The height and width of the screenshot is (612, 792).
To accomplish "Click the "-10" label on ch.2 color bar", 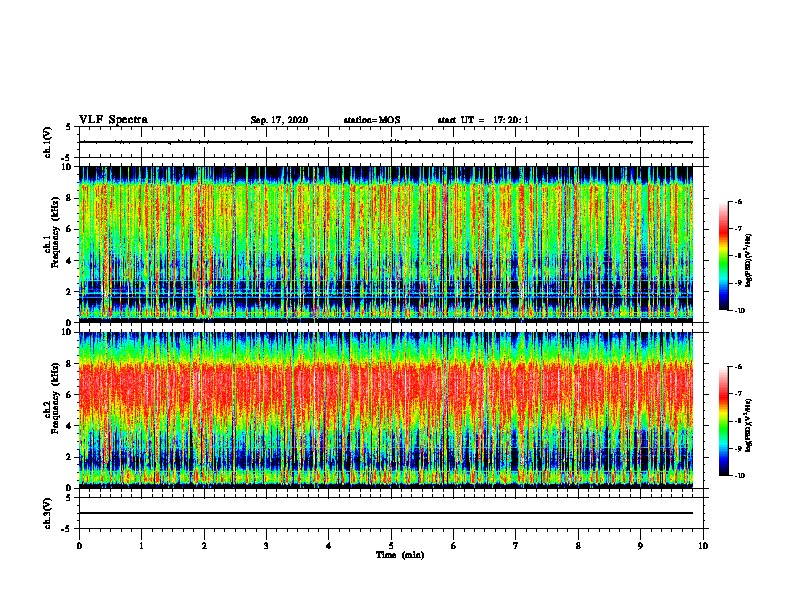I will pyautogui.click(x=740, y=475).
